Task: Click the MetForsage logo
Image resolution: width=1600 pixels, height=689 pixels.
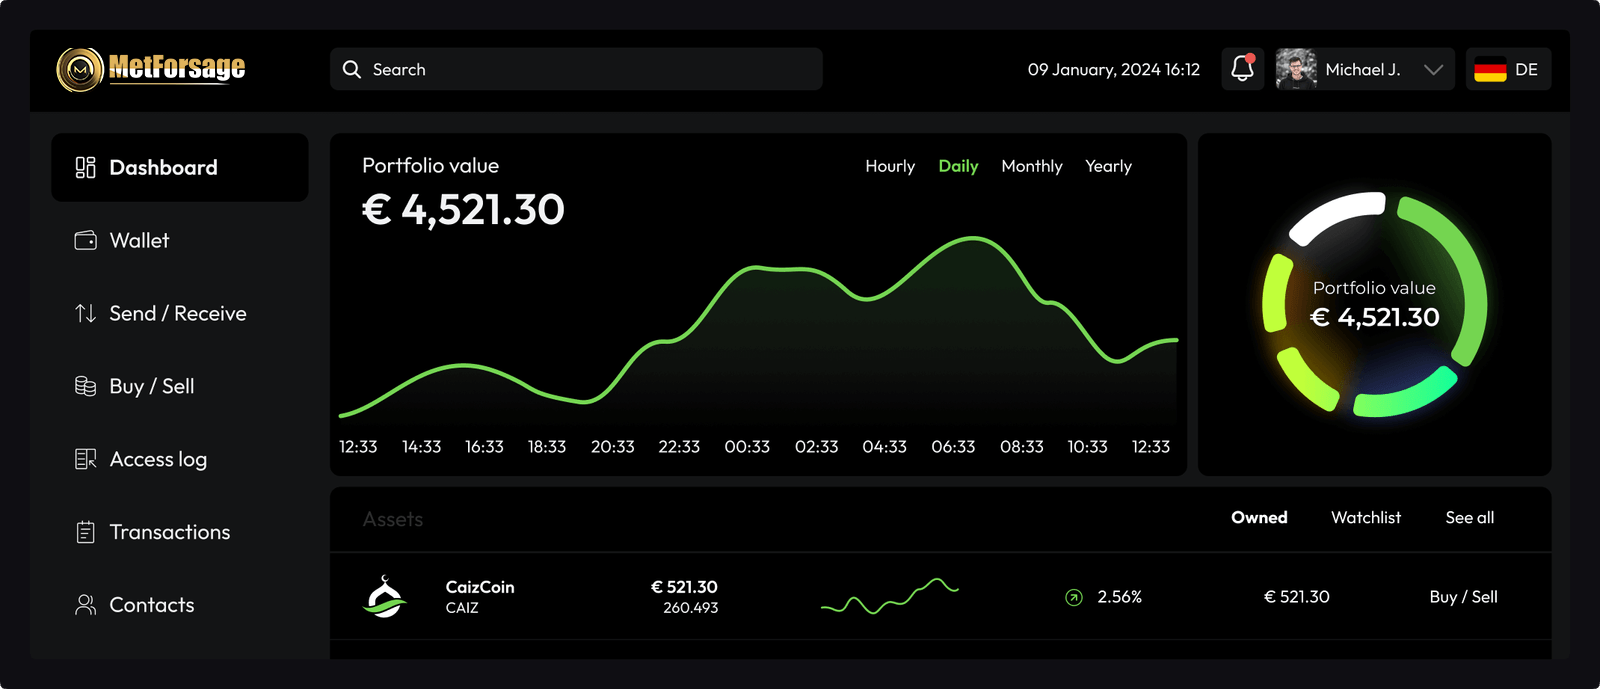Action: pyautogui.click(x=151, y=69)
